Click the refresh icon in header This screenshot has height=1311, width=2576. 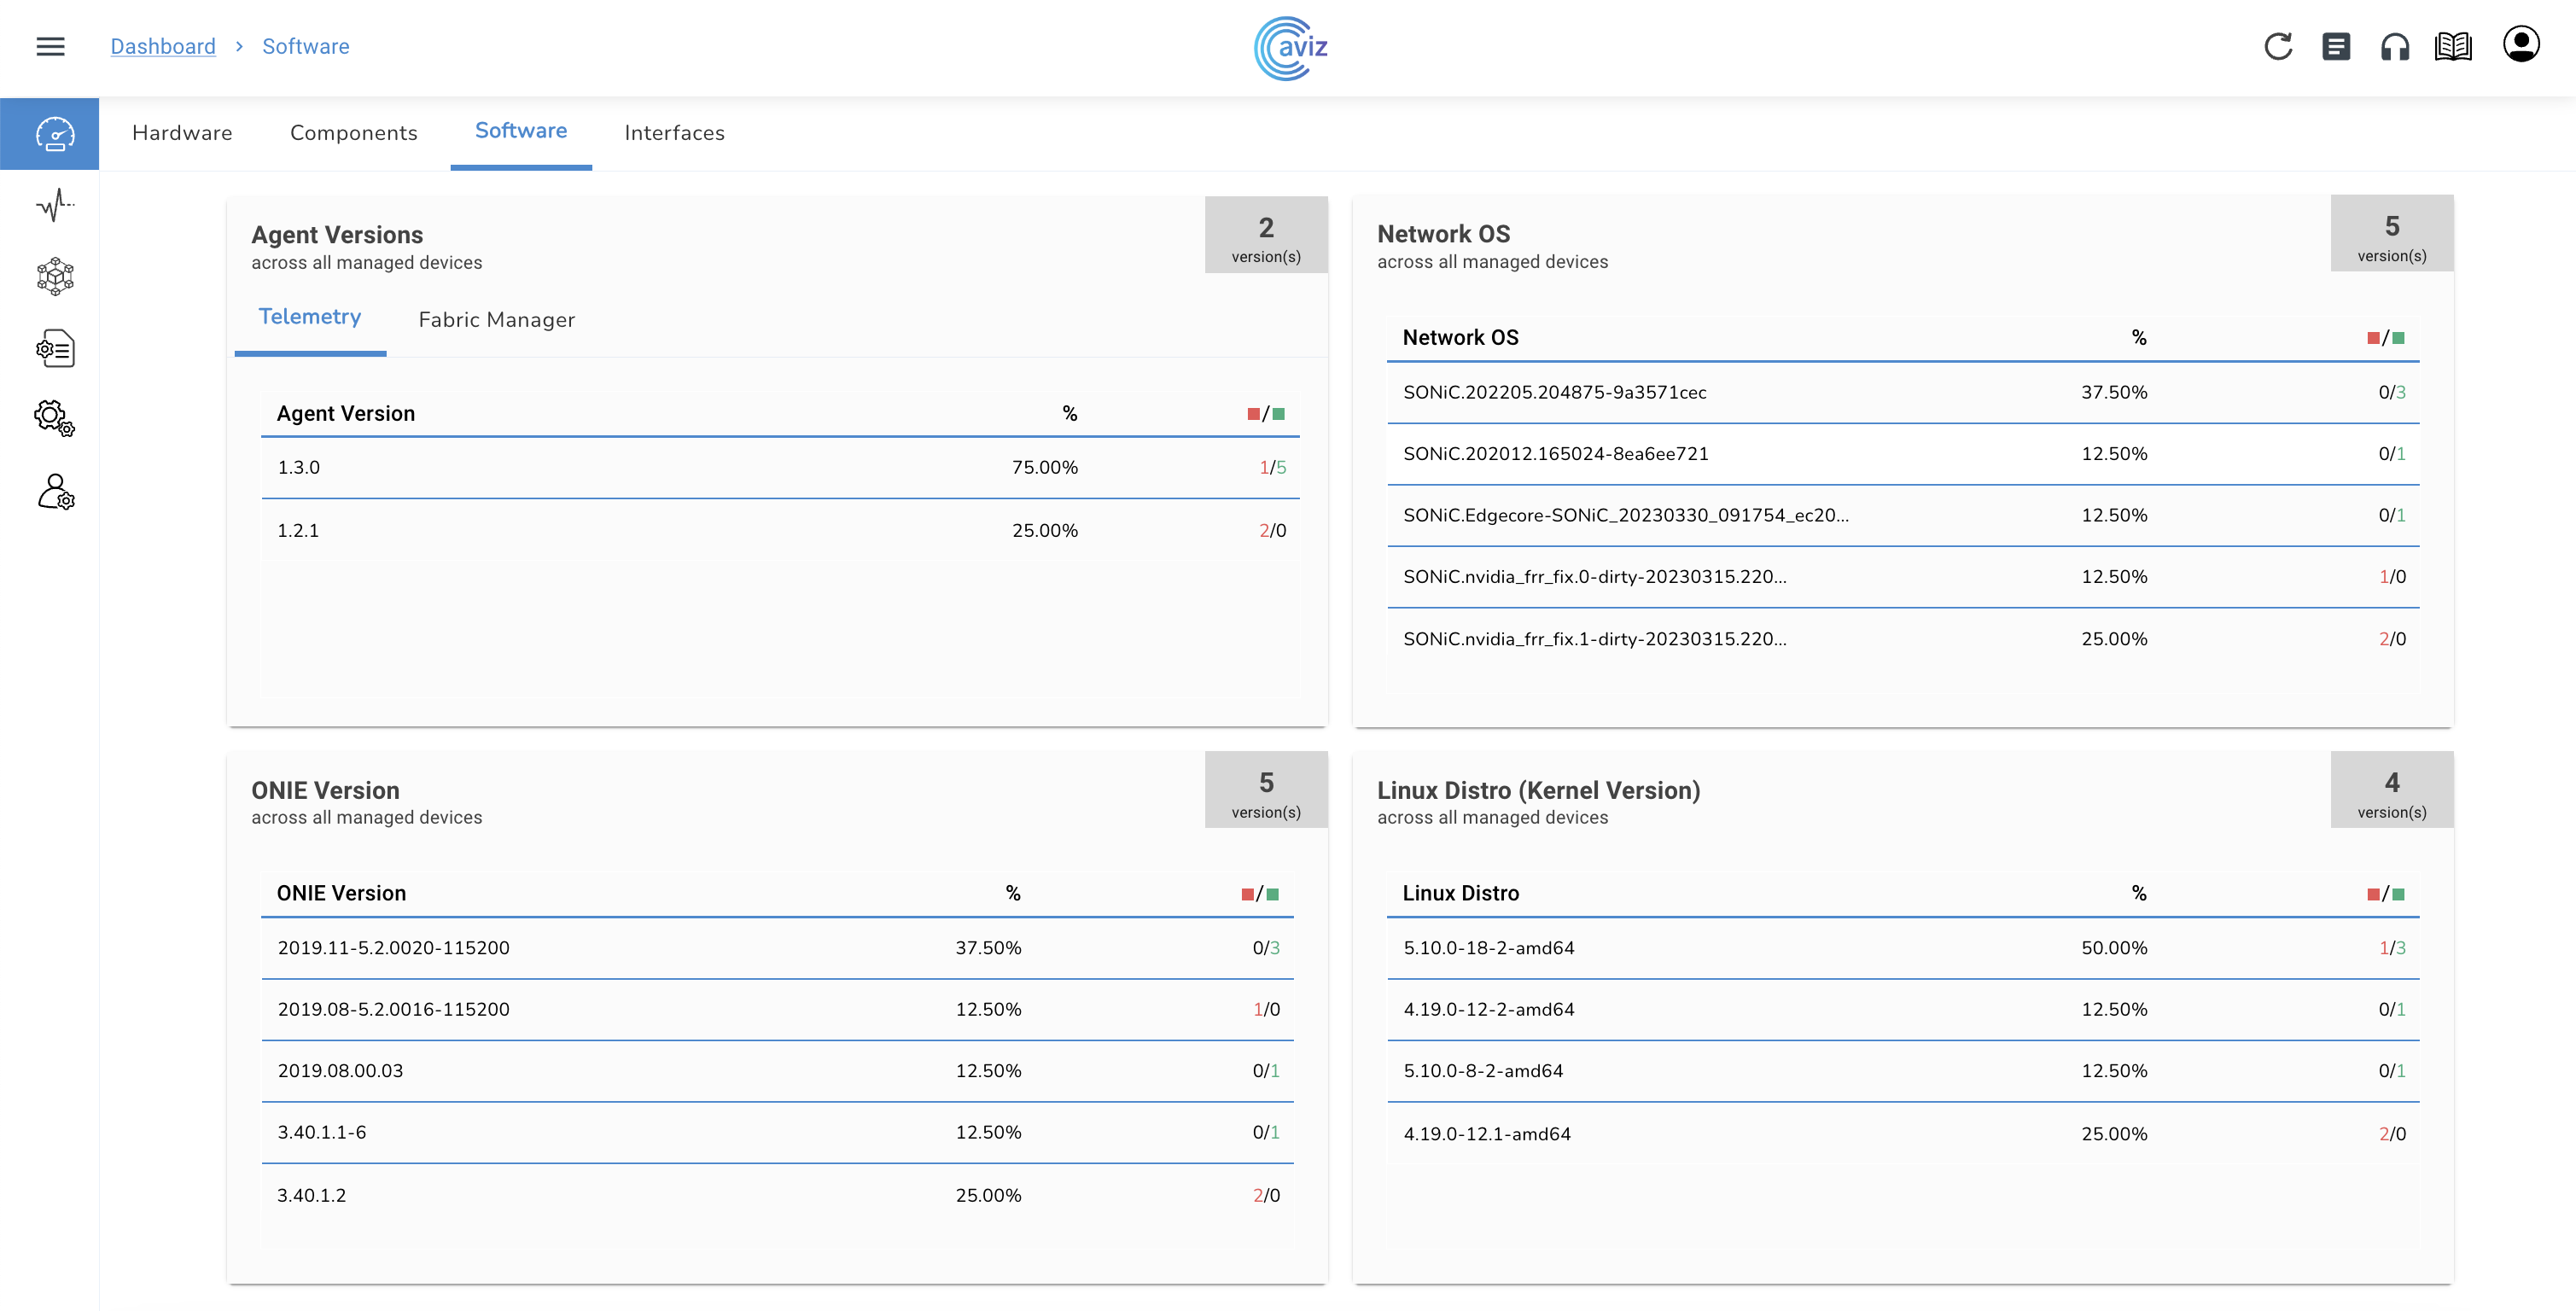tap(2277, 46)
